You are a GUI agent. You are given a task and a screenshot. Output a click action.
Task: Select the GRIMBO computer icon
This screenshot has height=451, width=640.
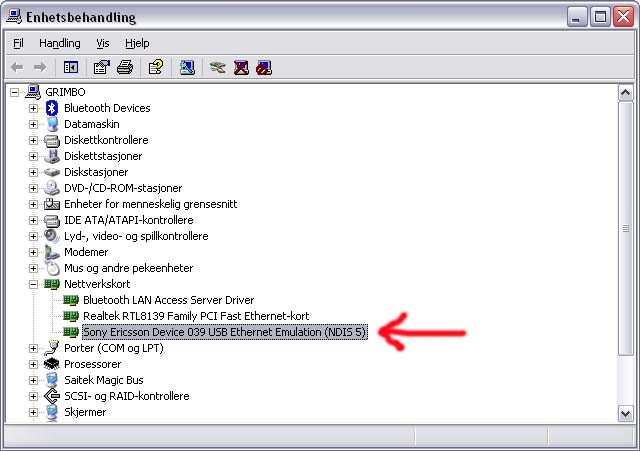click(33, 92)
